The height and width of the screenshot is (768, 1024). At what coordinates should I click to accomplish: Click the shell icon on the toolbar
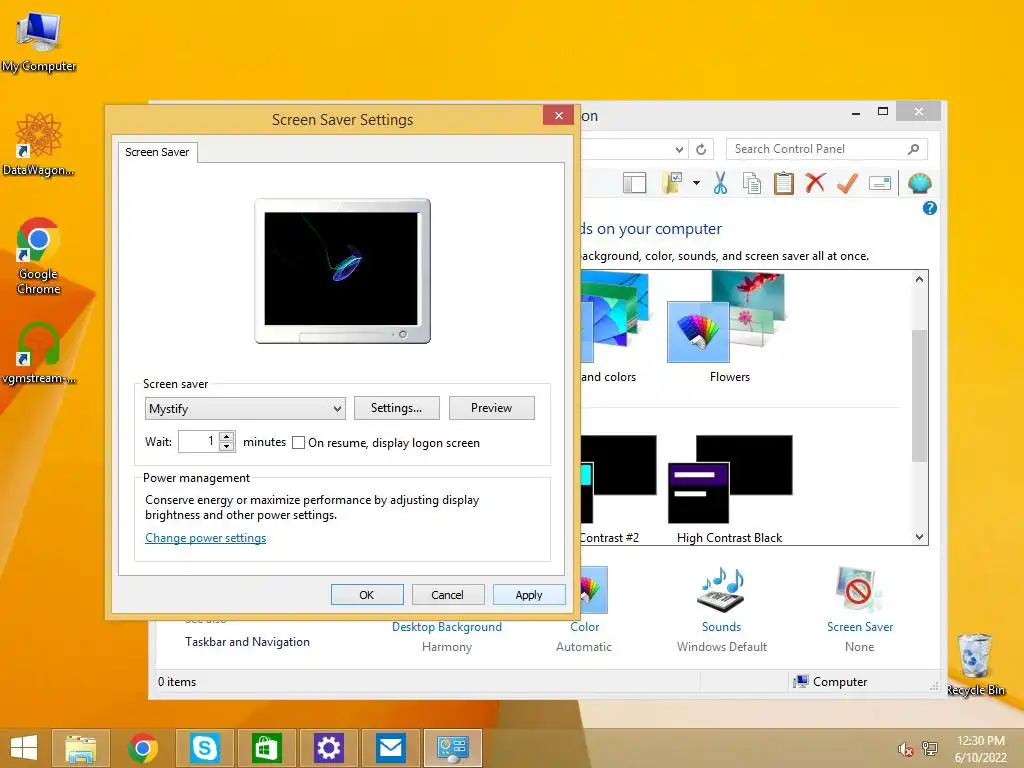[x=920, y=184]
